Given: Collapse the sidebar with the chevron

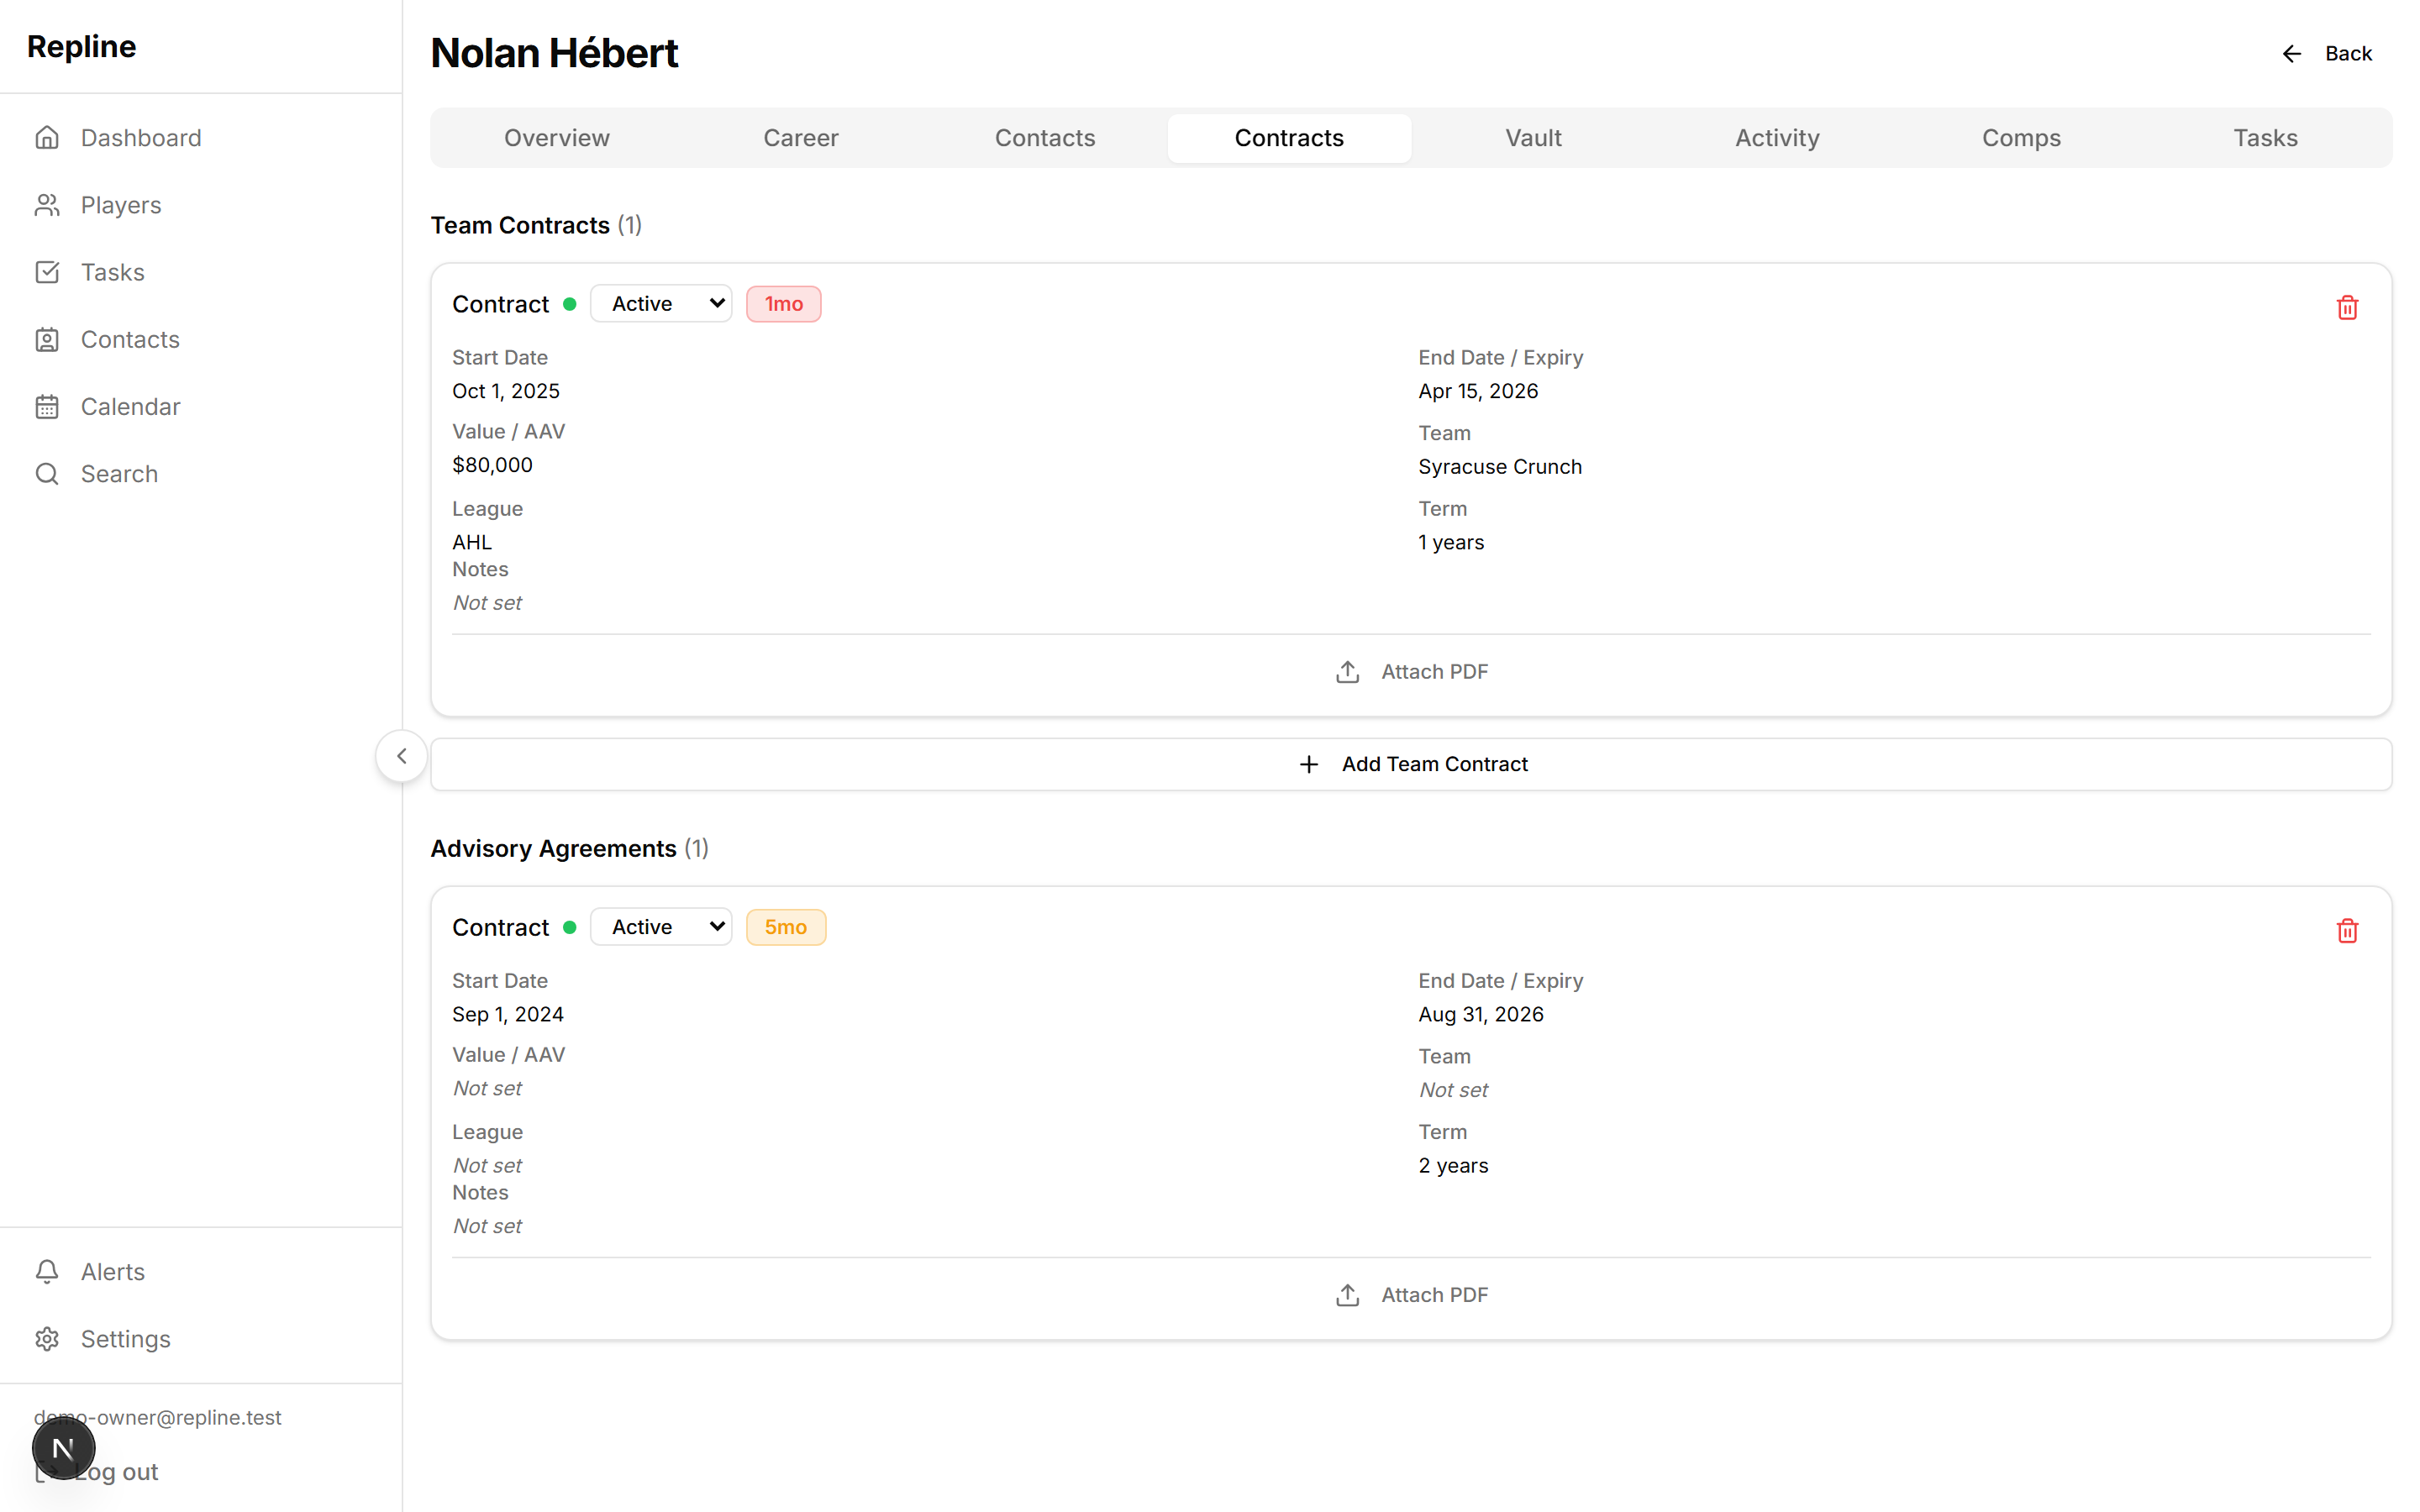Looking at the screenshot, I should (x=401, y=755).
